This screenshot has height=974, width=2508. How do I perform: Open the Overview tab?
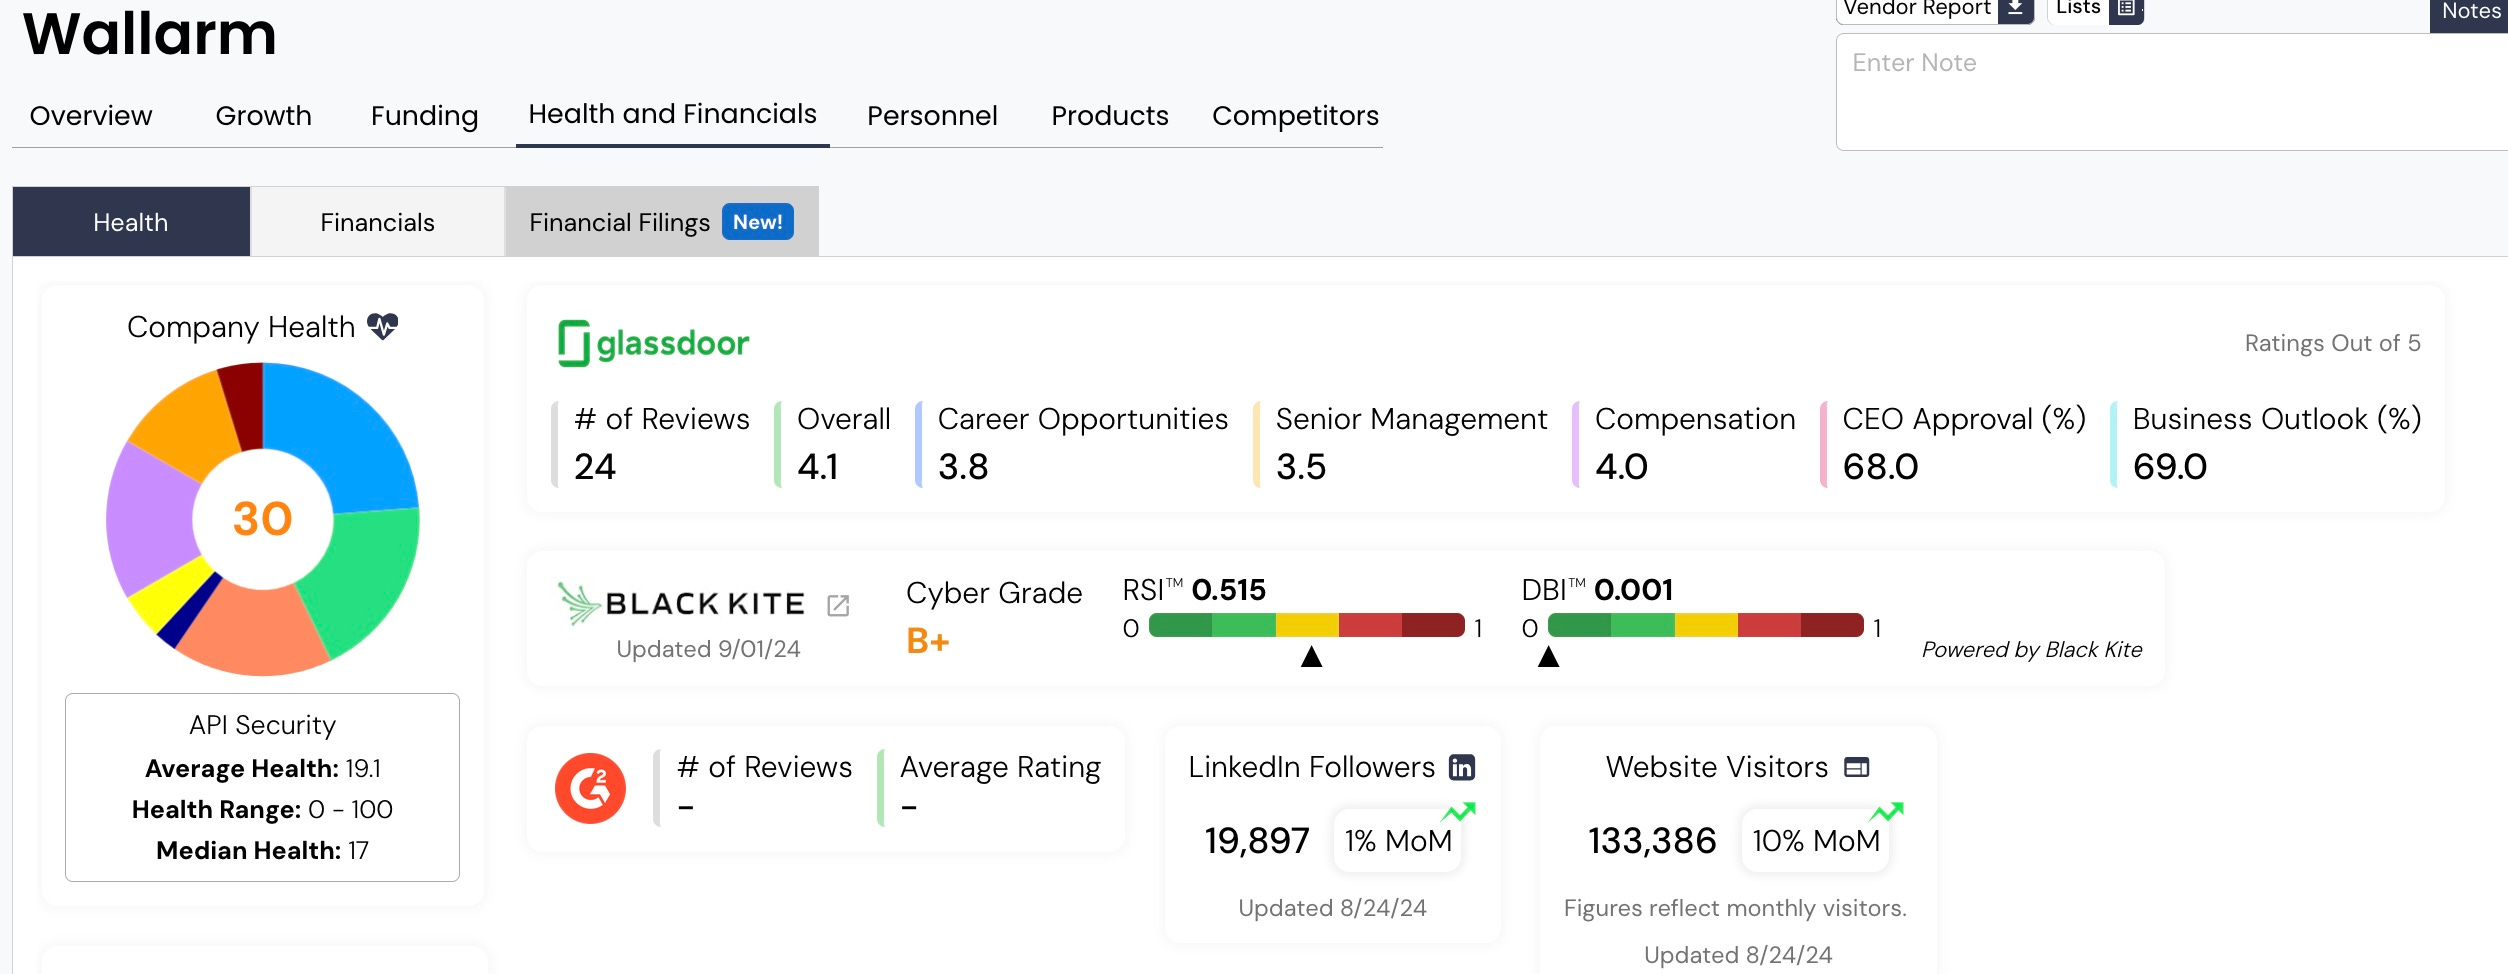pyautogui.click(x=91, y=116)
